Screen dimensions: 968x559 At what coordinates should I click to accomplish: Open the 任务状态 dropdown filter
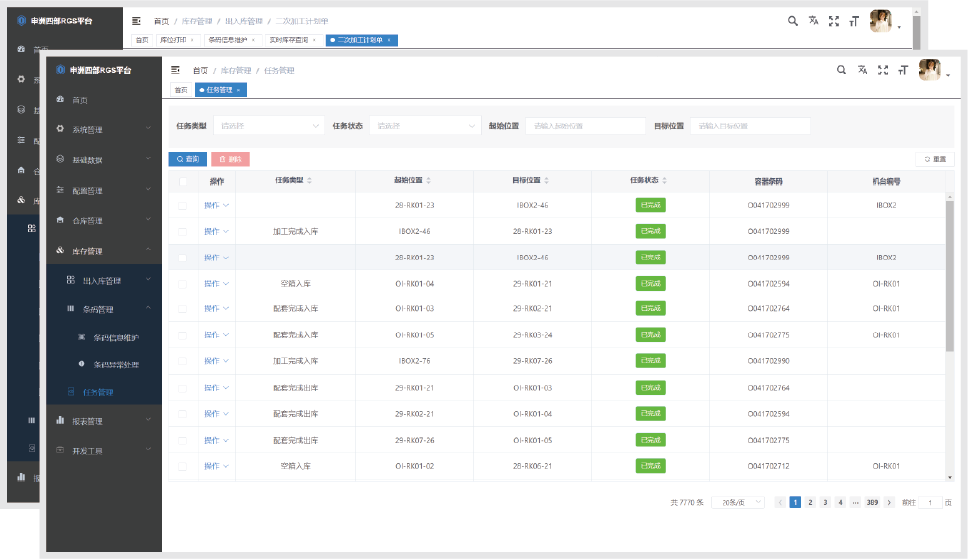[425, 126]
